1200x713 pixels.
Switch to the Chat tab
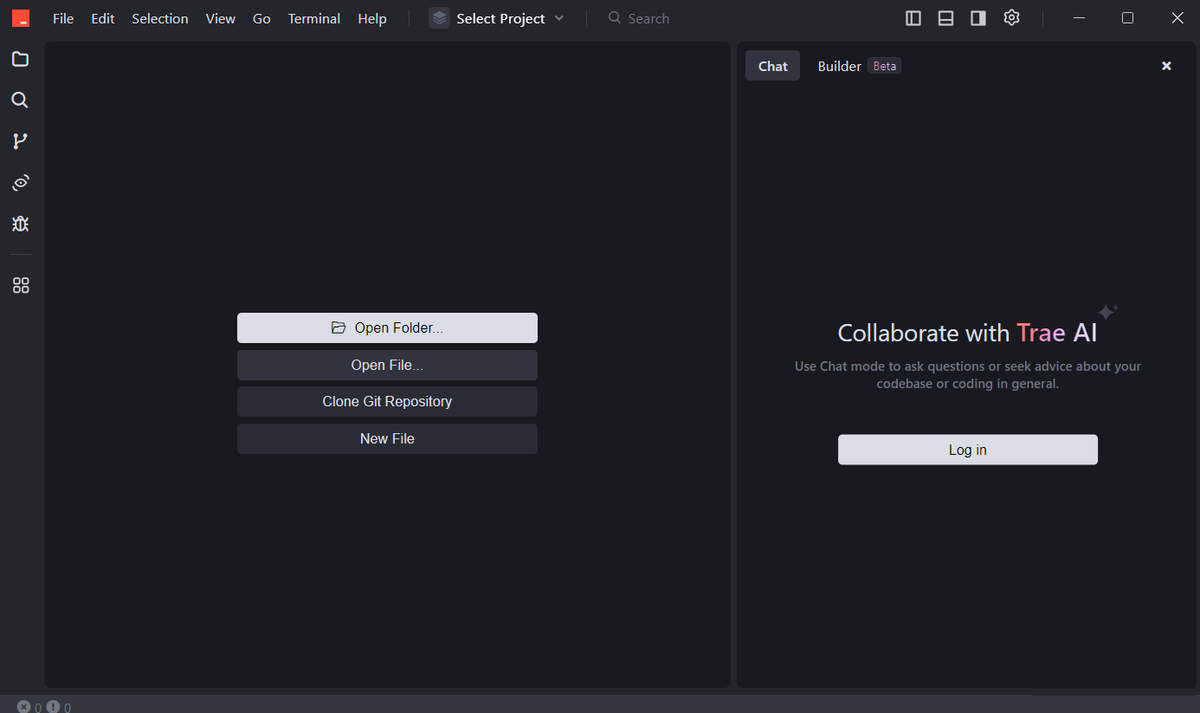(x=773, y=66)
